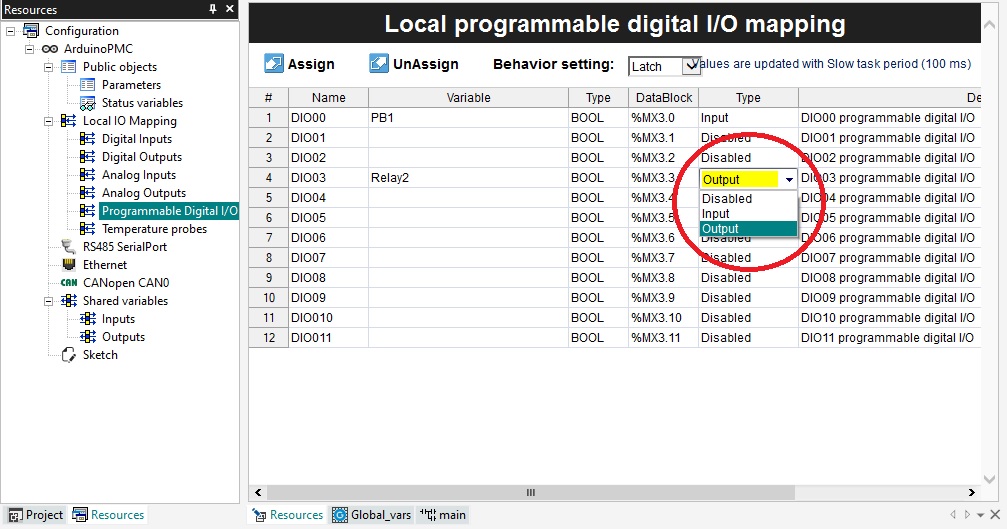Choose Output in the type dropdown list
The width and height of the screenshot is (1007, 531).
pyautogui.click(x=748, y=229)
